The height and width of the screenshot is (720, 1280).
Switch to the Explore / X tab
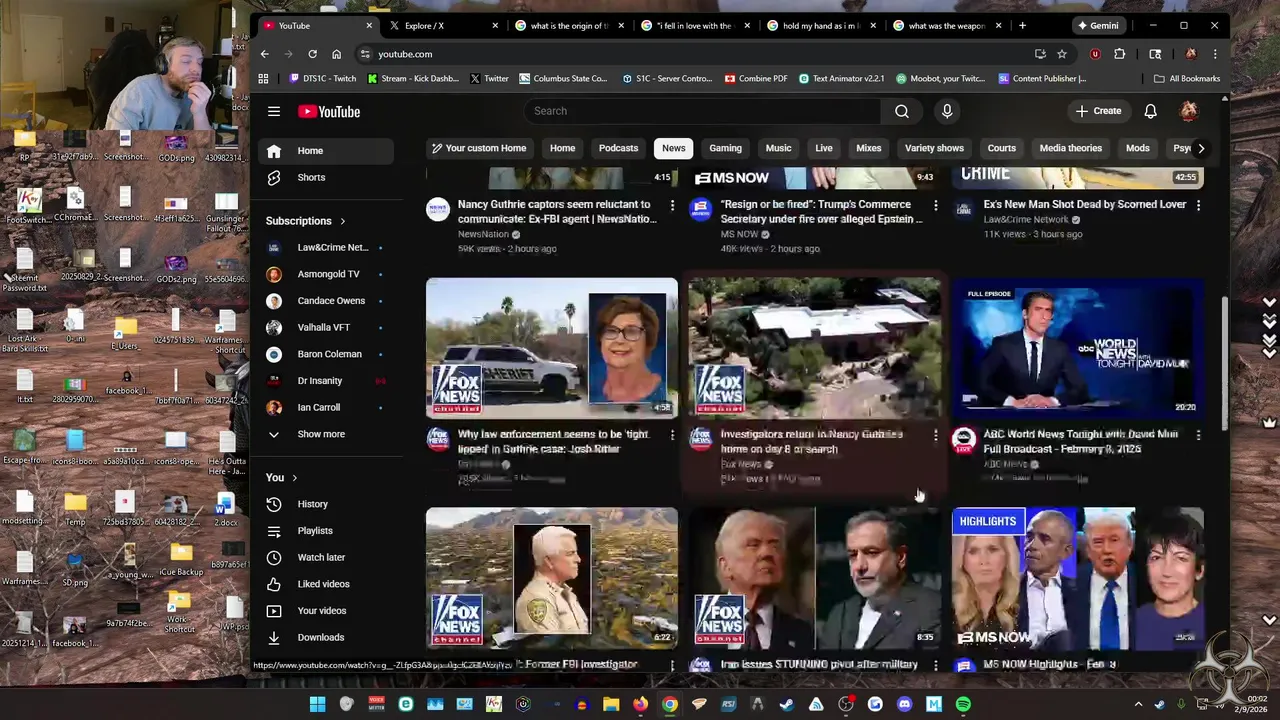coord(443,25)
